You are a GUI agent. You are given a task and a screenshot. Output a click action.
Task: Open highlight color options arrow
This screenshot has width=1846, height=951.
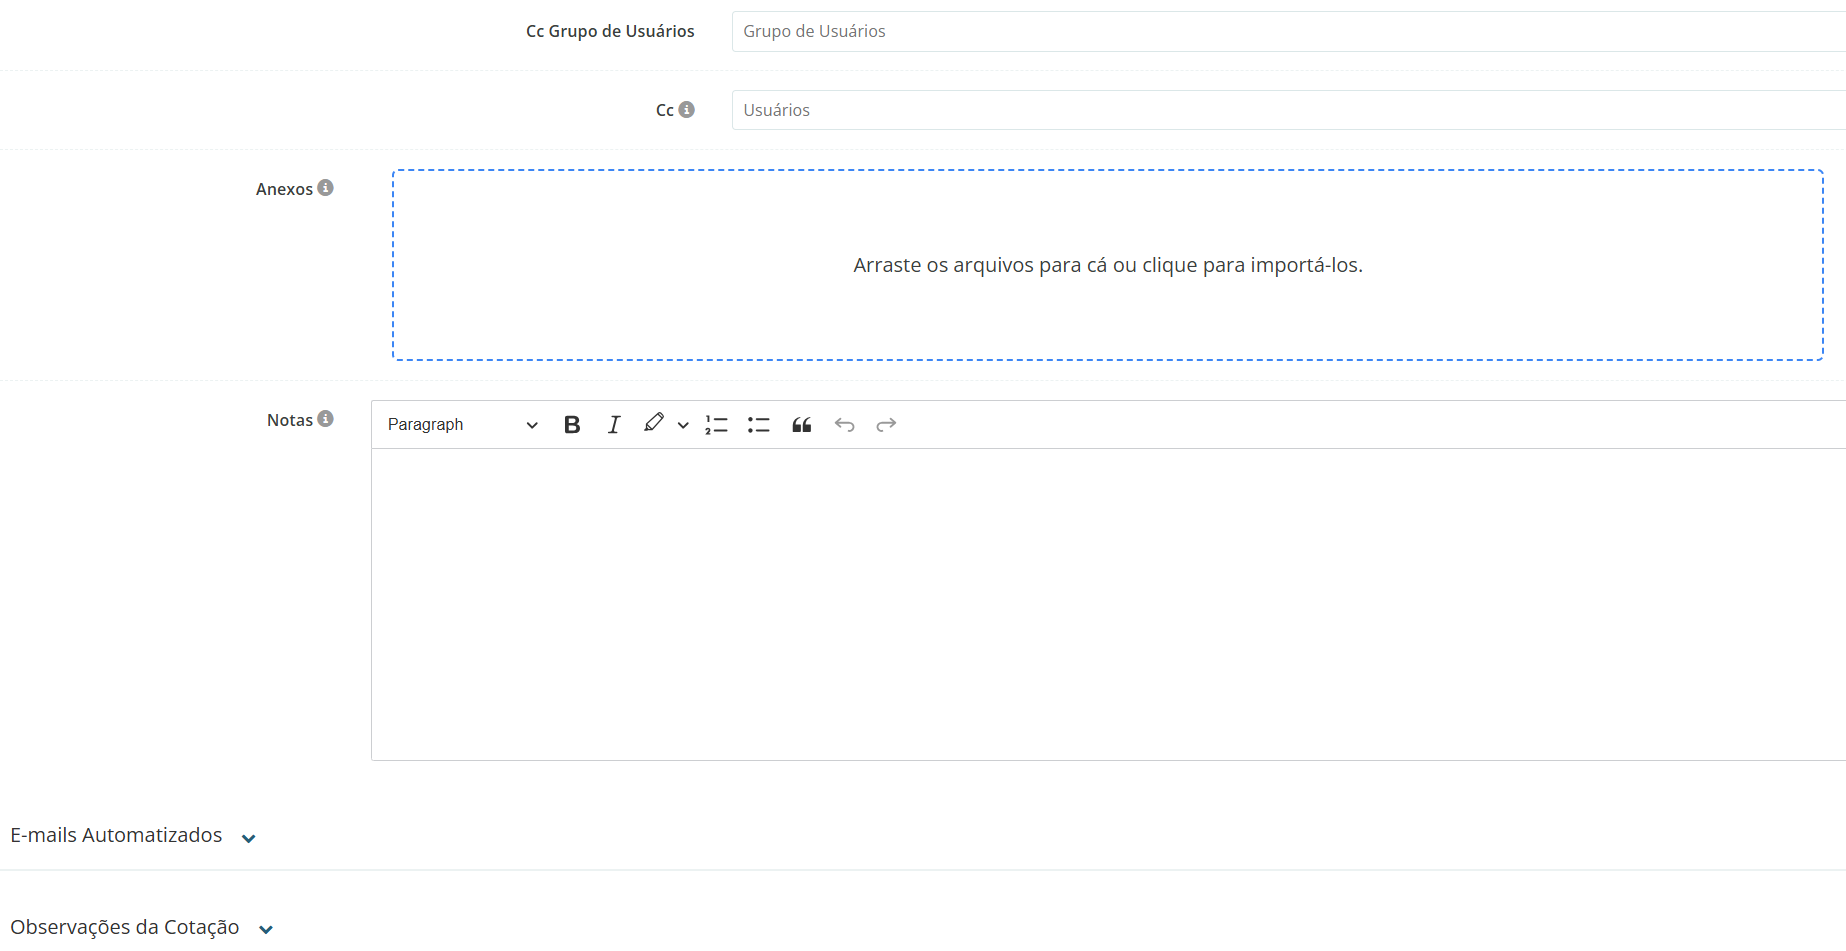click(x=683, y=425)
